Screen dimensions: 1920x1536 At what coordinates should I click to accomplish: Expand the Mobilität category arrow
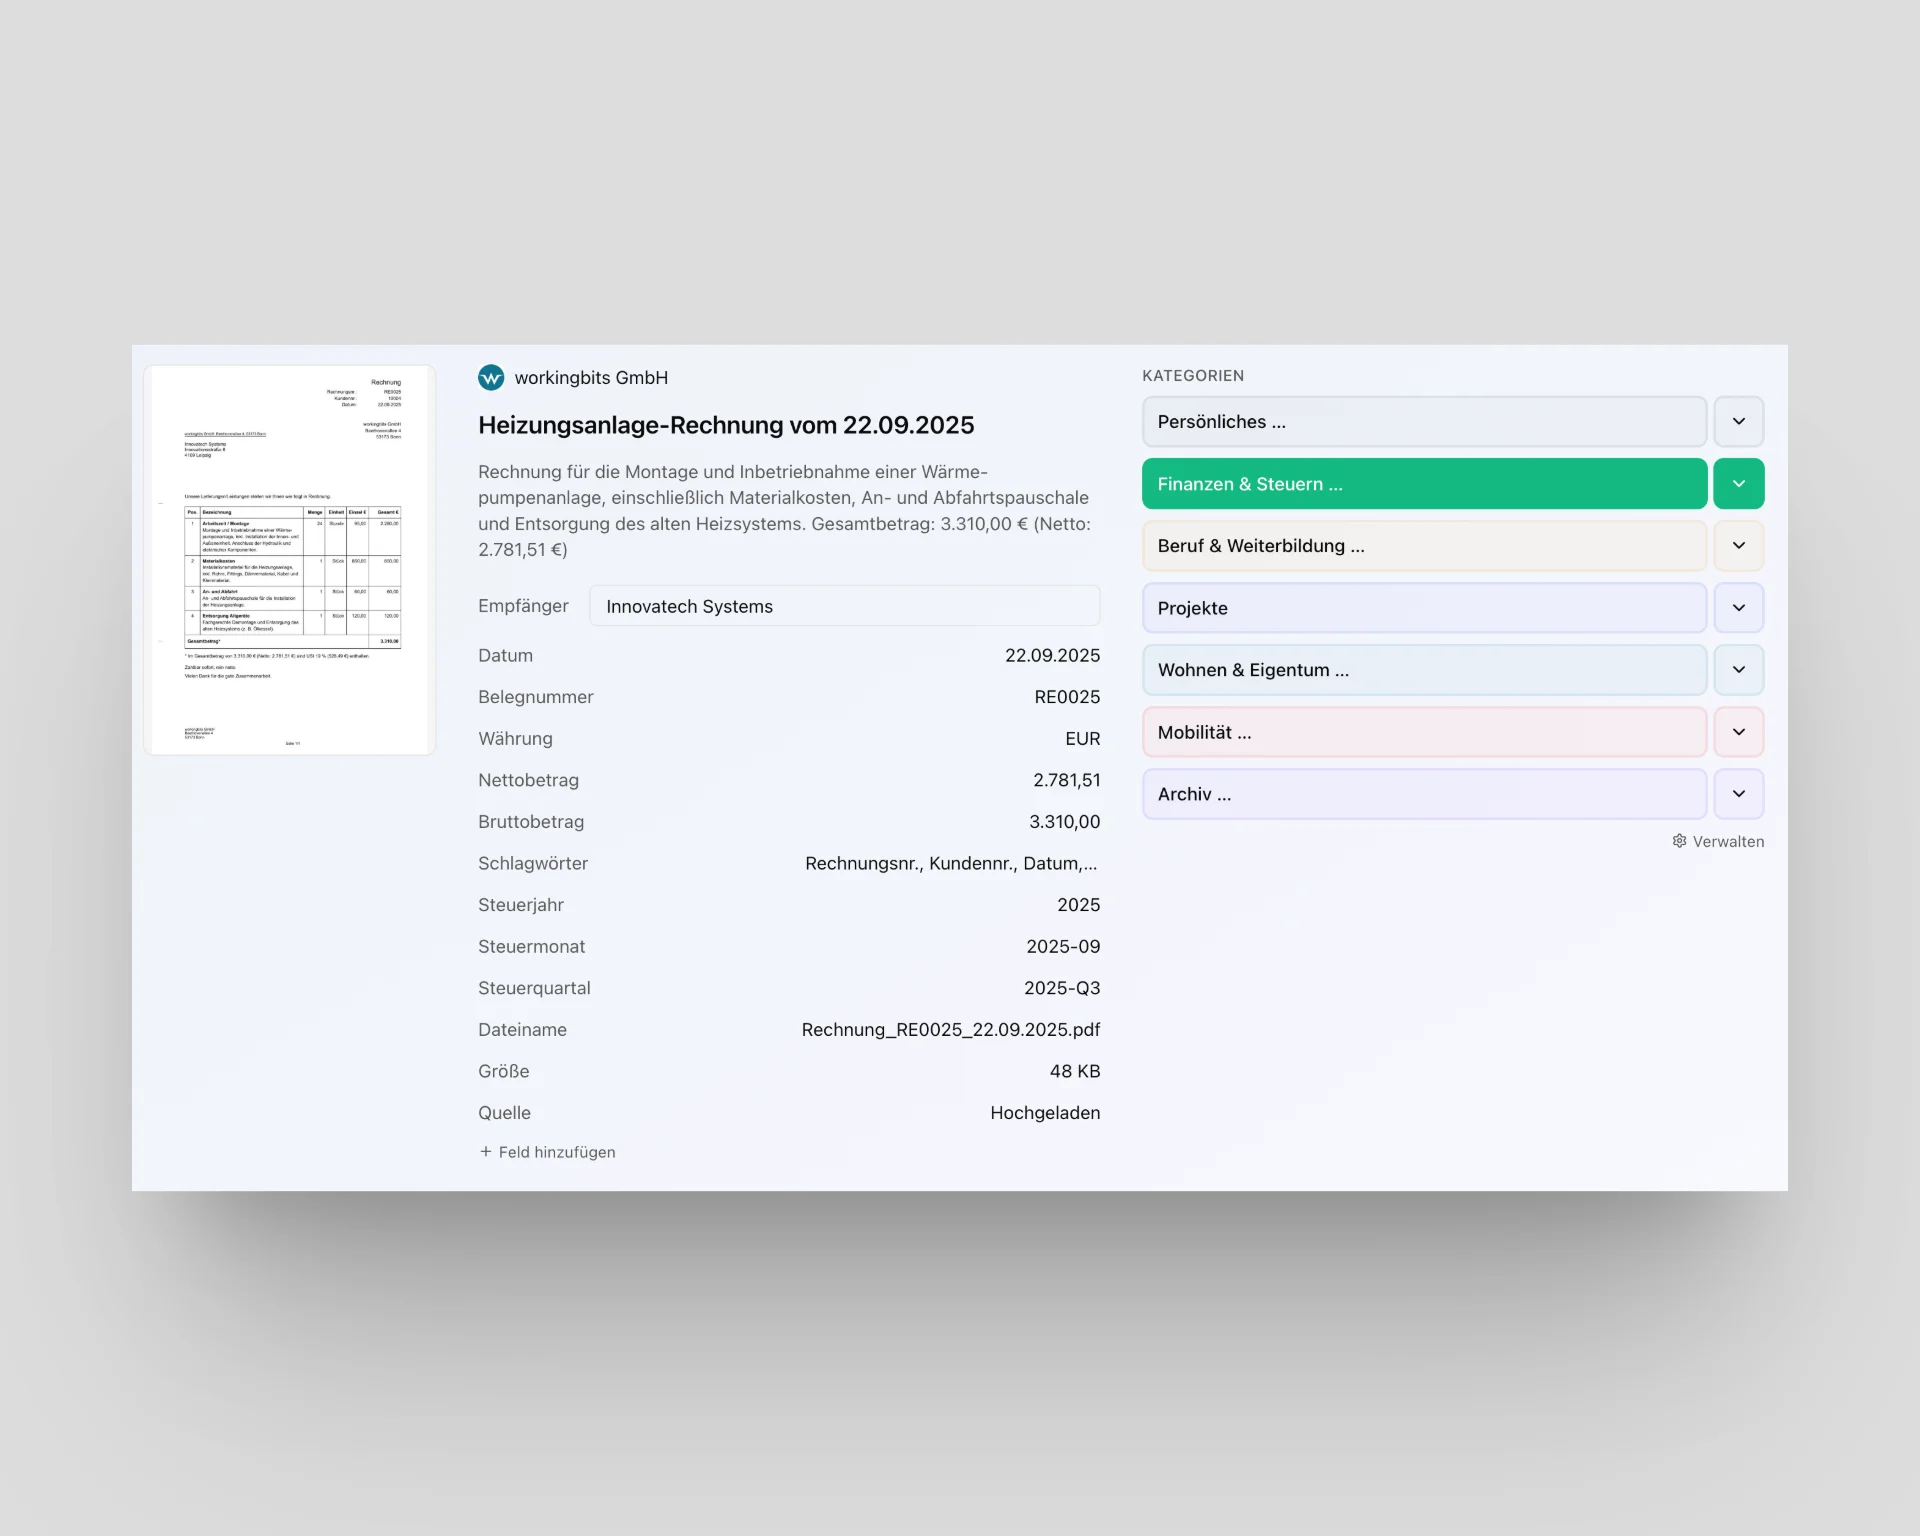pyautogui.click(x=1738, y=732)
